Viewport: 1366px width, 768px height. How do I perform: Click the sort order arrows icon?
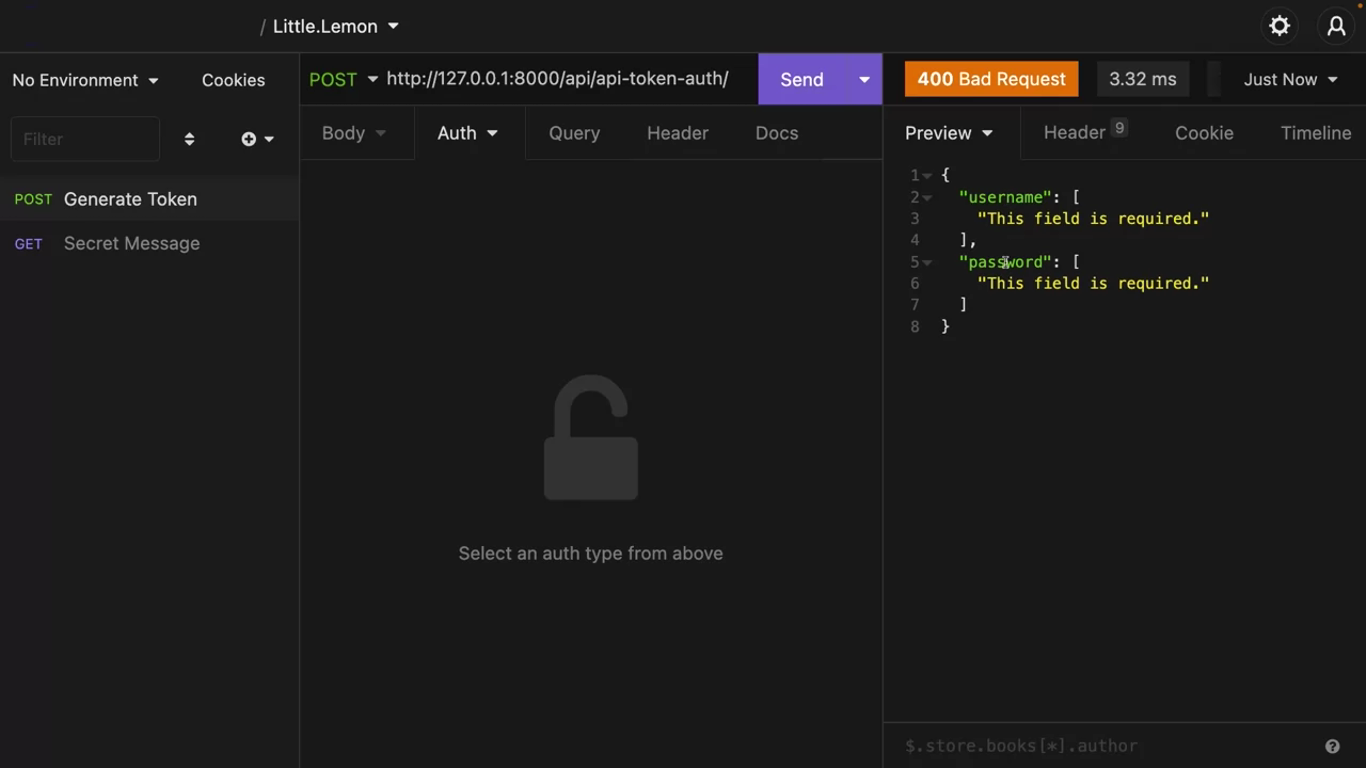[x=189, y=139]
